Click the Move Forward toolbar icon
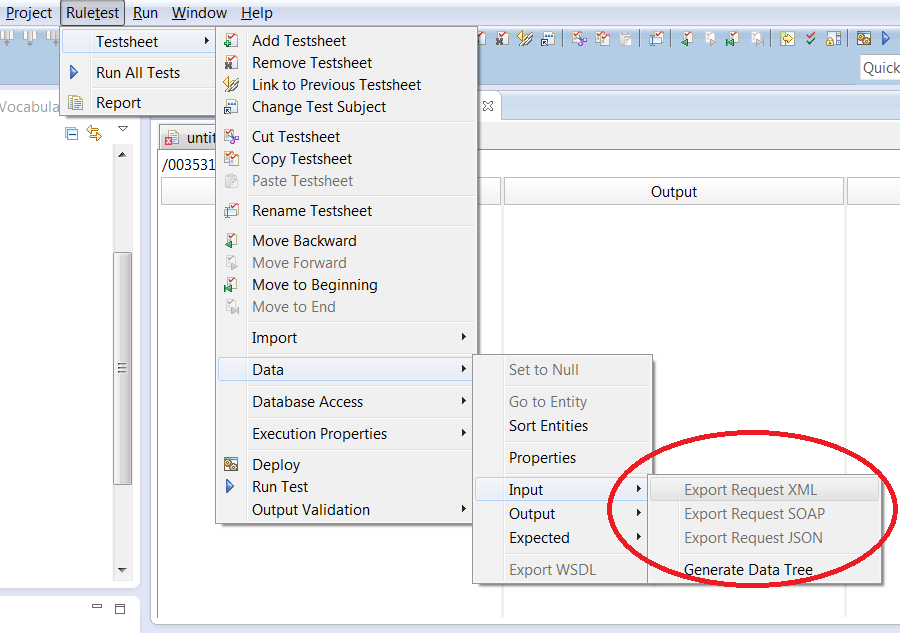 710,39
